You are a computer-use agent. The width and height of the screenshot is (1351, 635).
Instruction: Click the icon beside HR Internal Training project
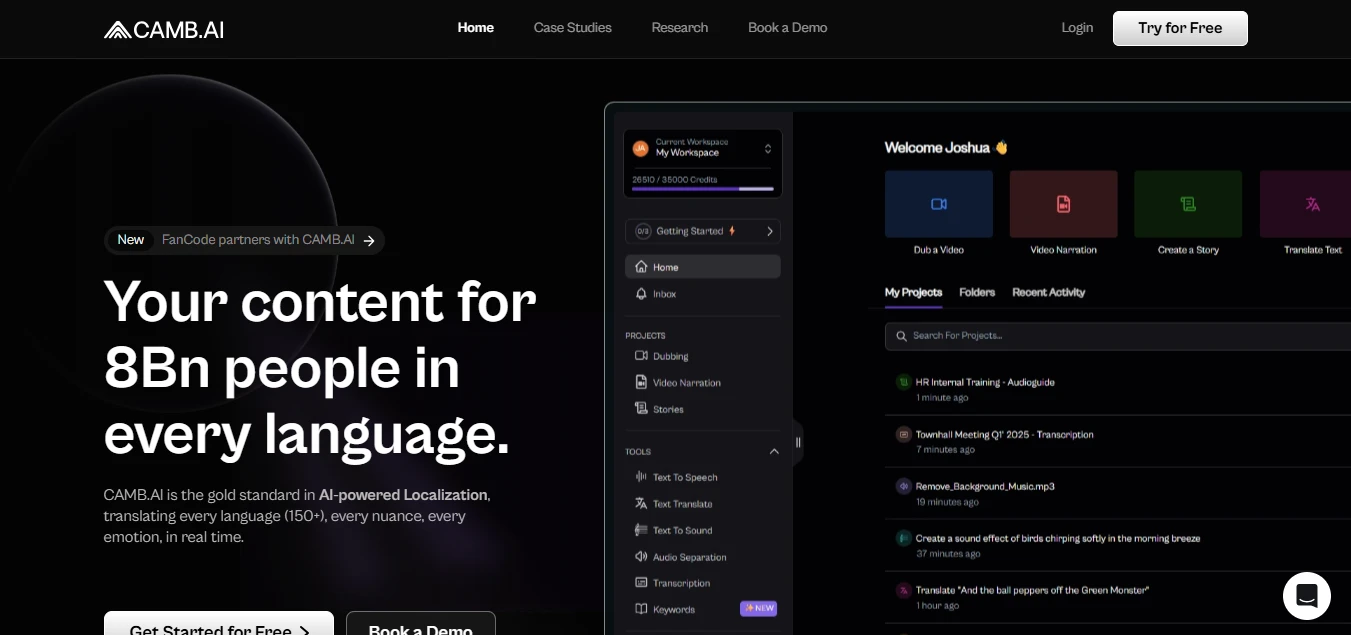[x=904, y=382]
